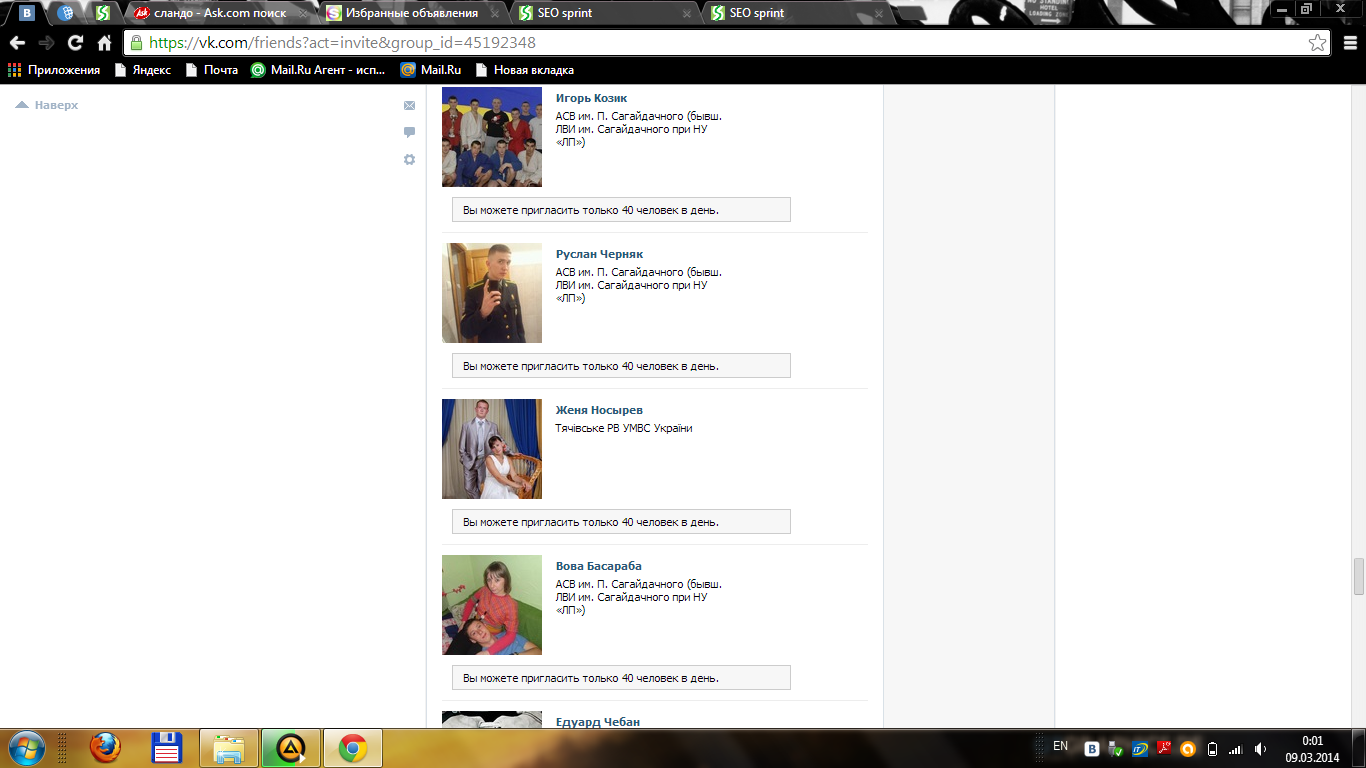Click Руслан Черняк photo thumbnail

(x=492, y=293)
